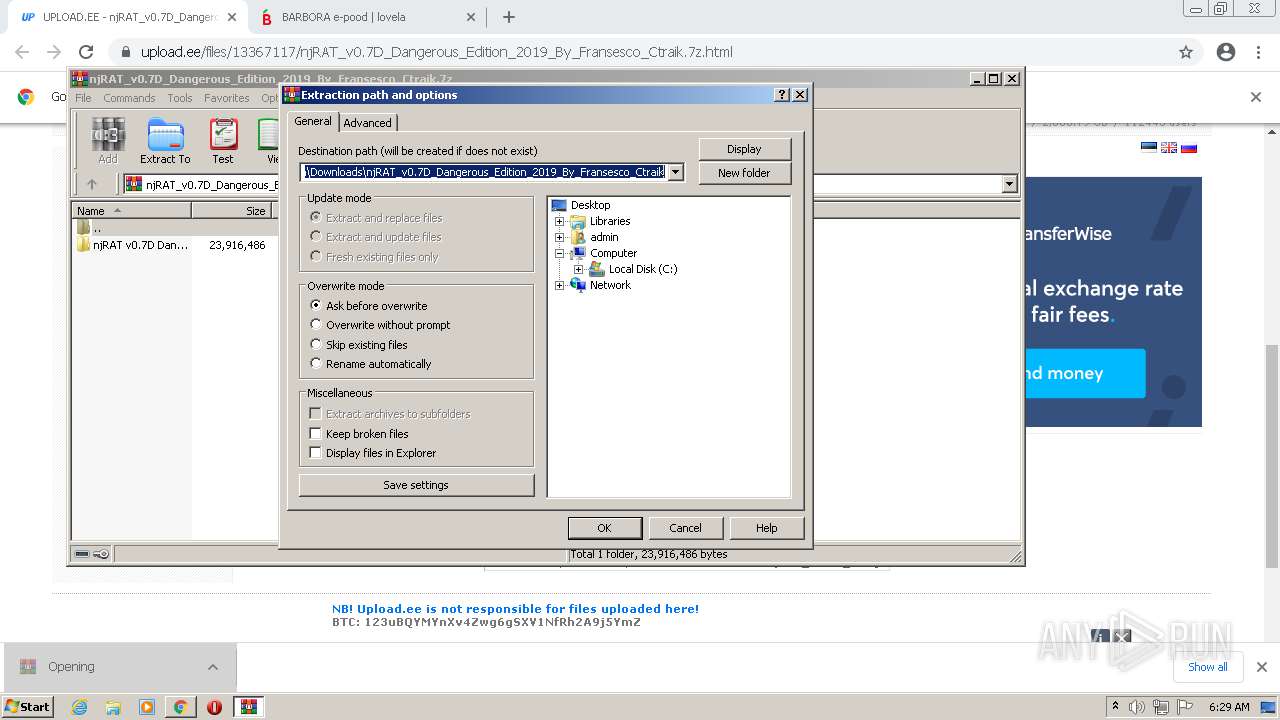Screen dimensions: 1280x720
Task: Show hidden tray icons arrow
Action: [1115, 707]
